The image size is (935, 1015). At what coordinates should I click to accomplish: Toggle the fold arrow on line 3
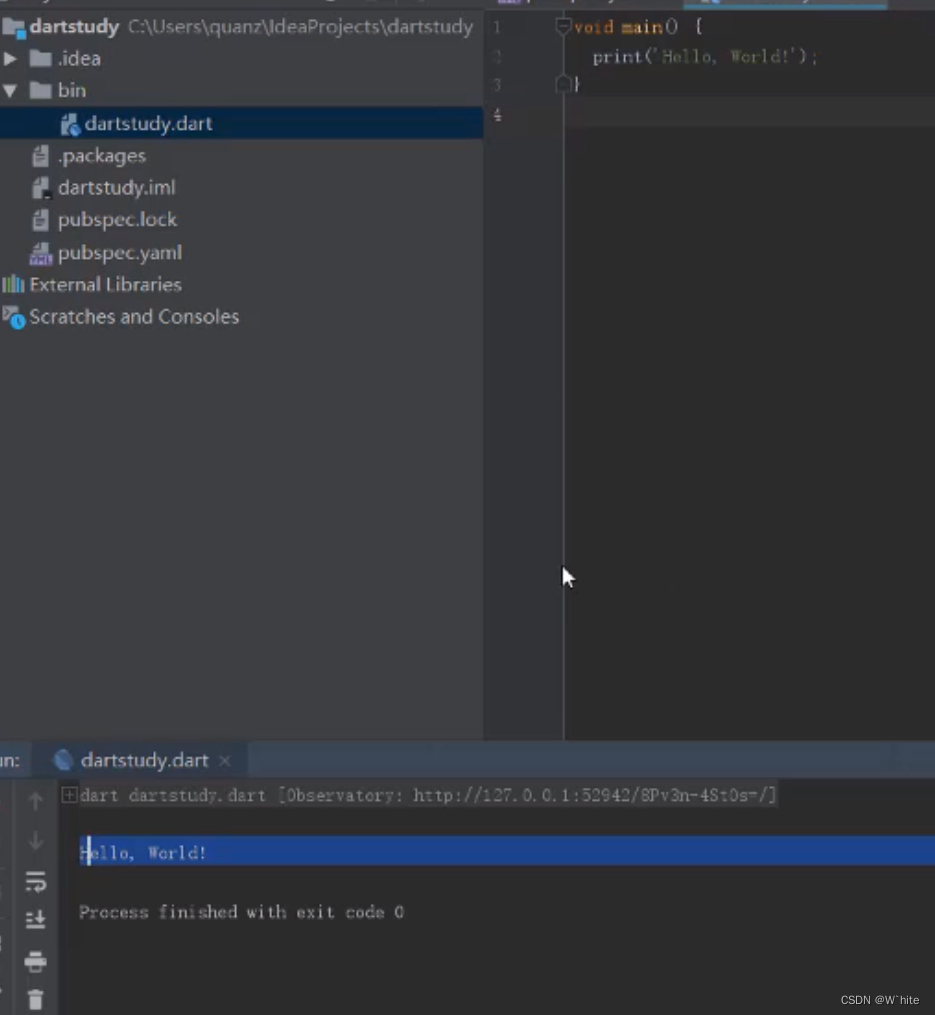coord(563,84)
